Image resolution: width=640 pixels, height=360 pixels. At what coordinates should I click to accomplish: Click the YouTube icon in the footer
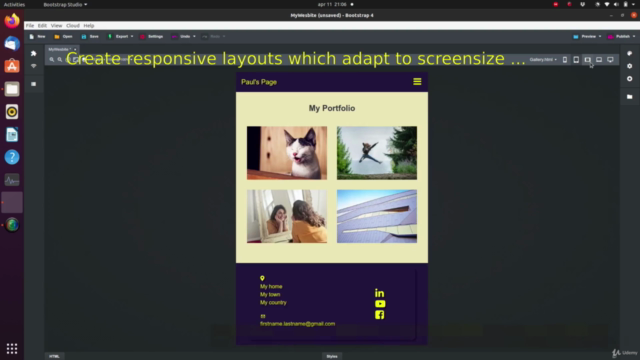click(x=380, y=304)
